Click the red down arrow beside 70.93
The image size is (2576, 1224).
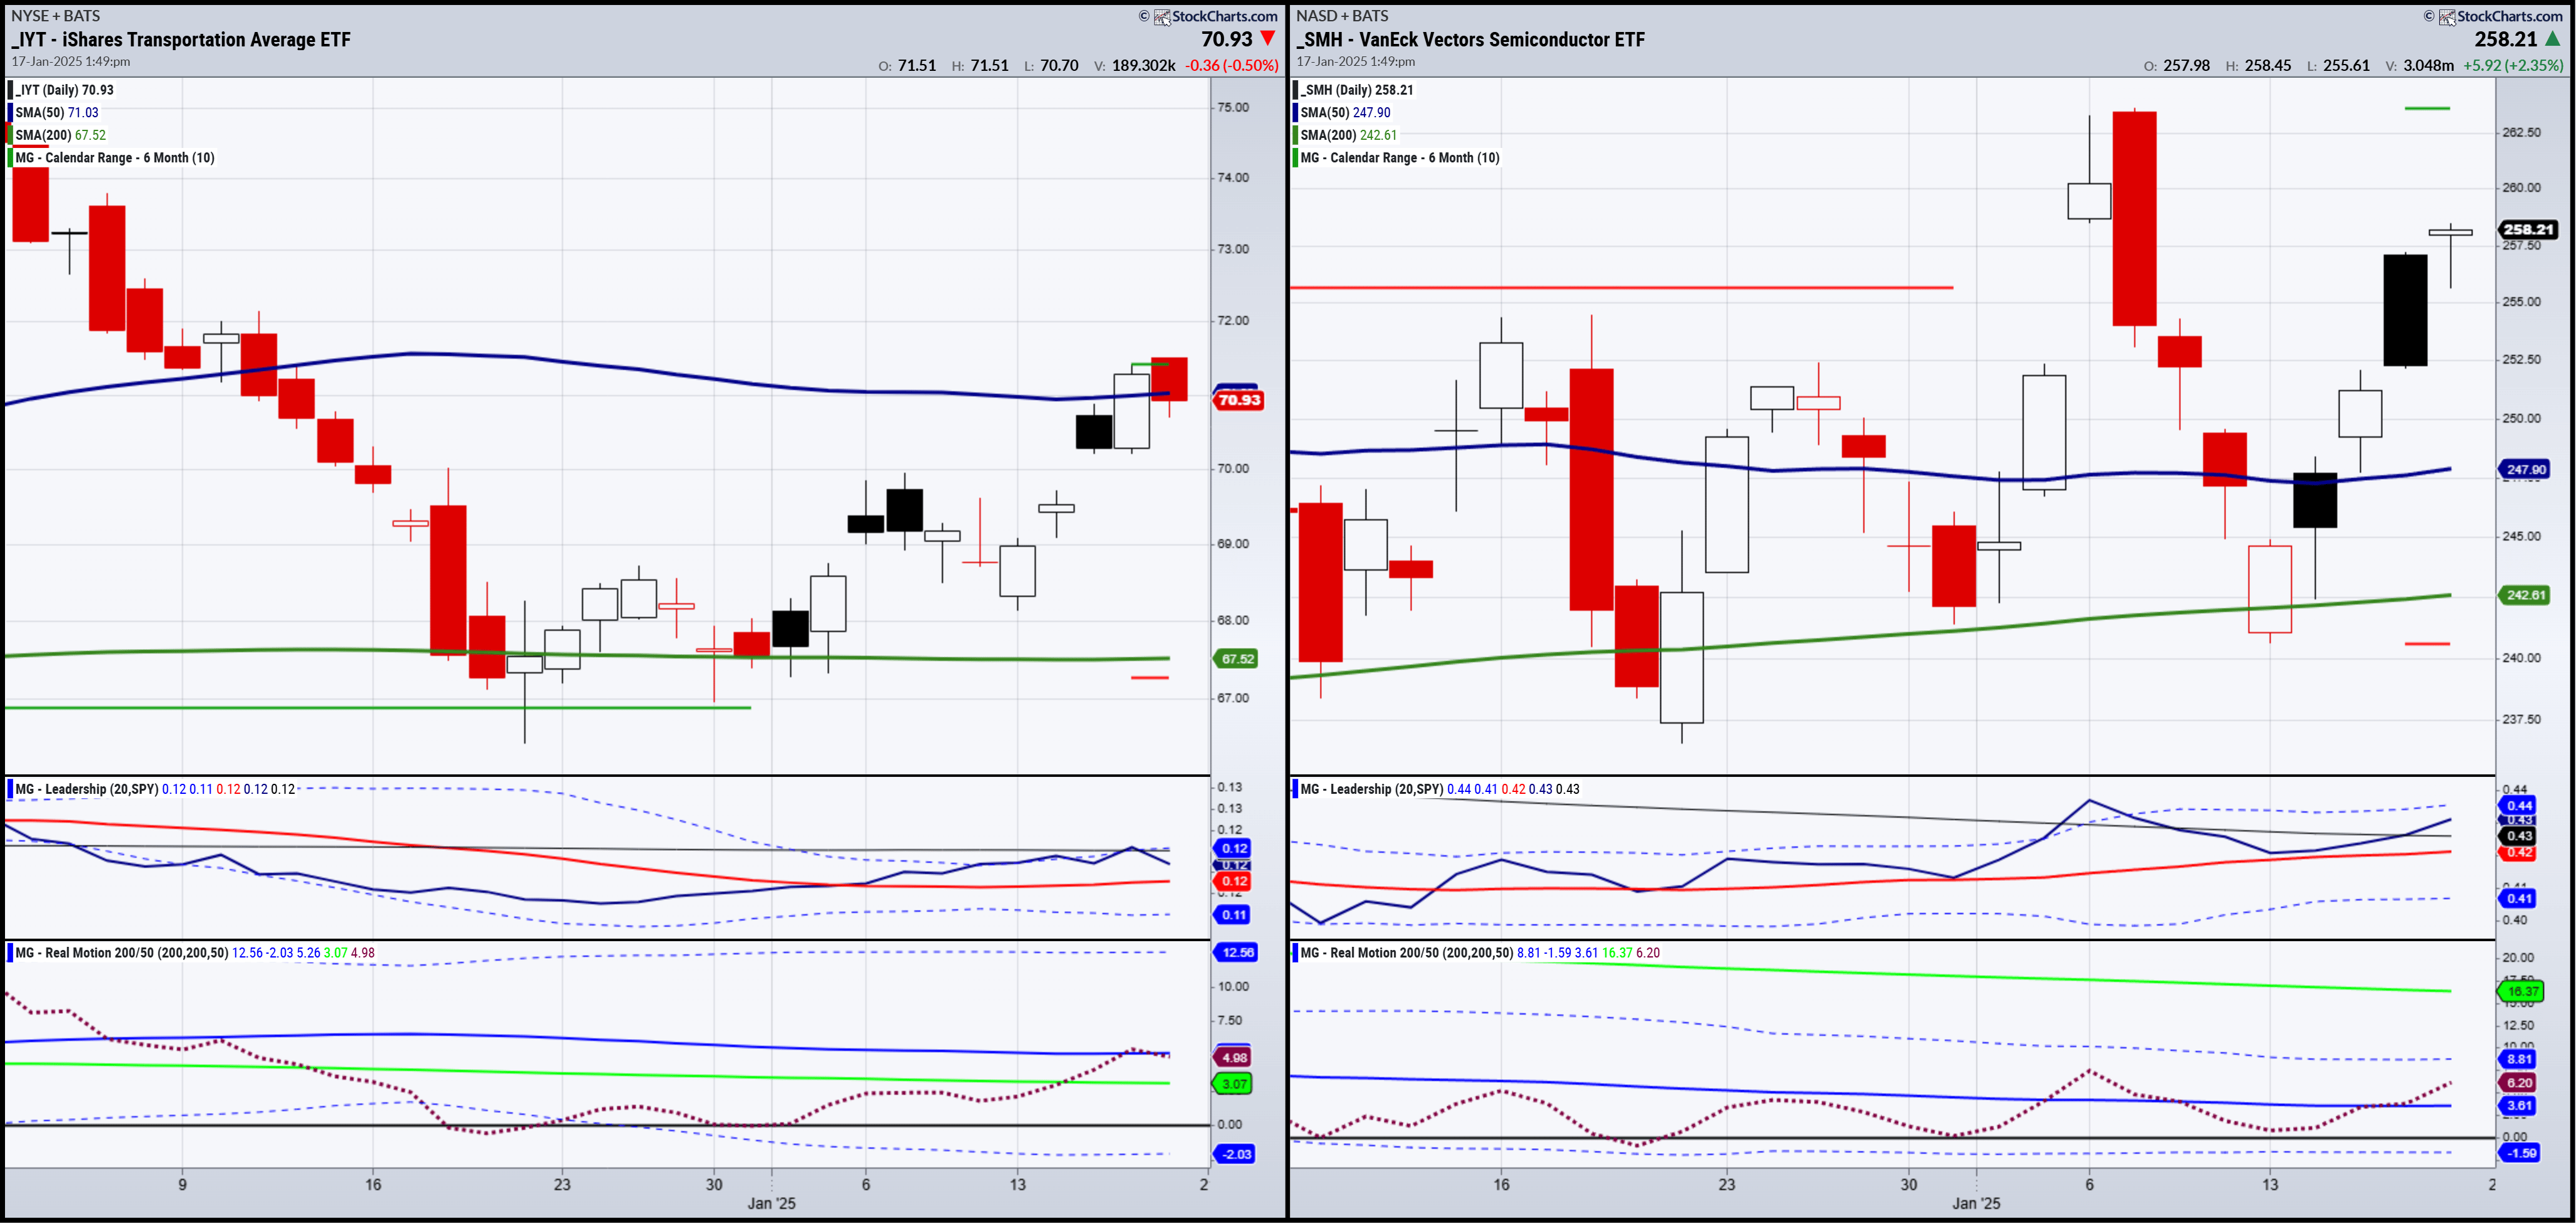(x=1268, y=38)
